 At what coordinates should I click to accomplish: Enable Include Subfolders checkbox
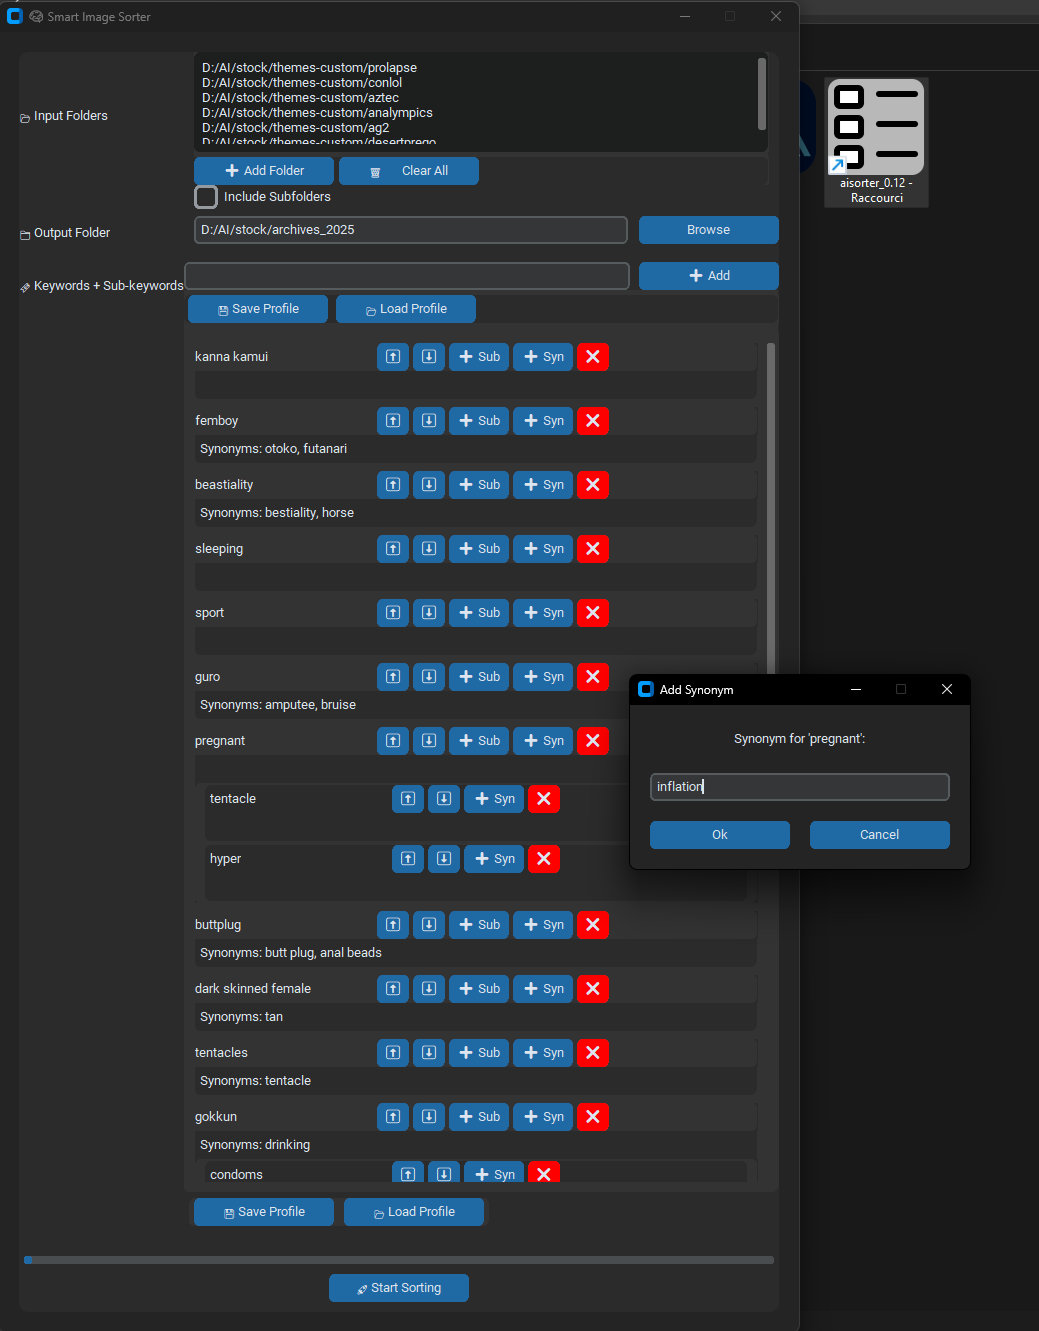pos(206,197)
